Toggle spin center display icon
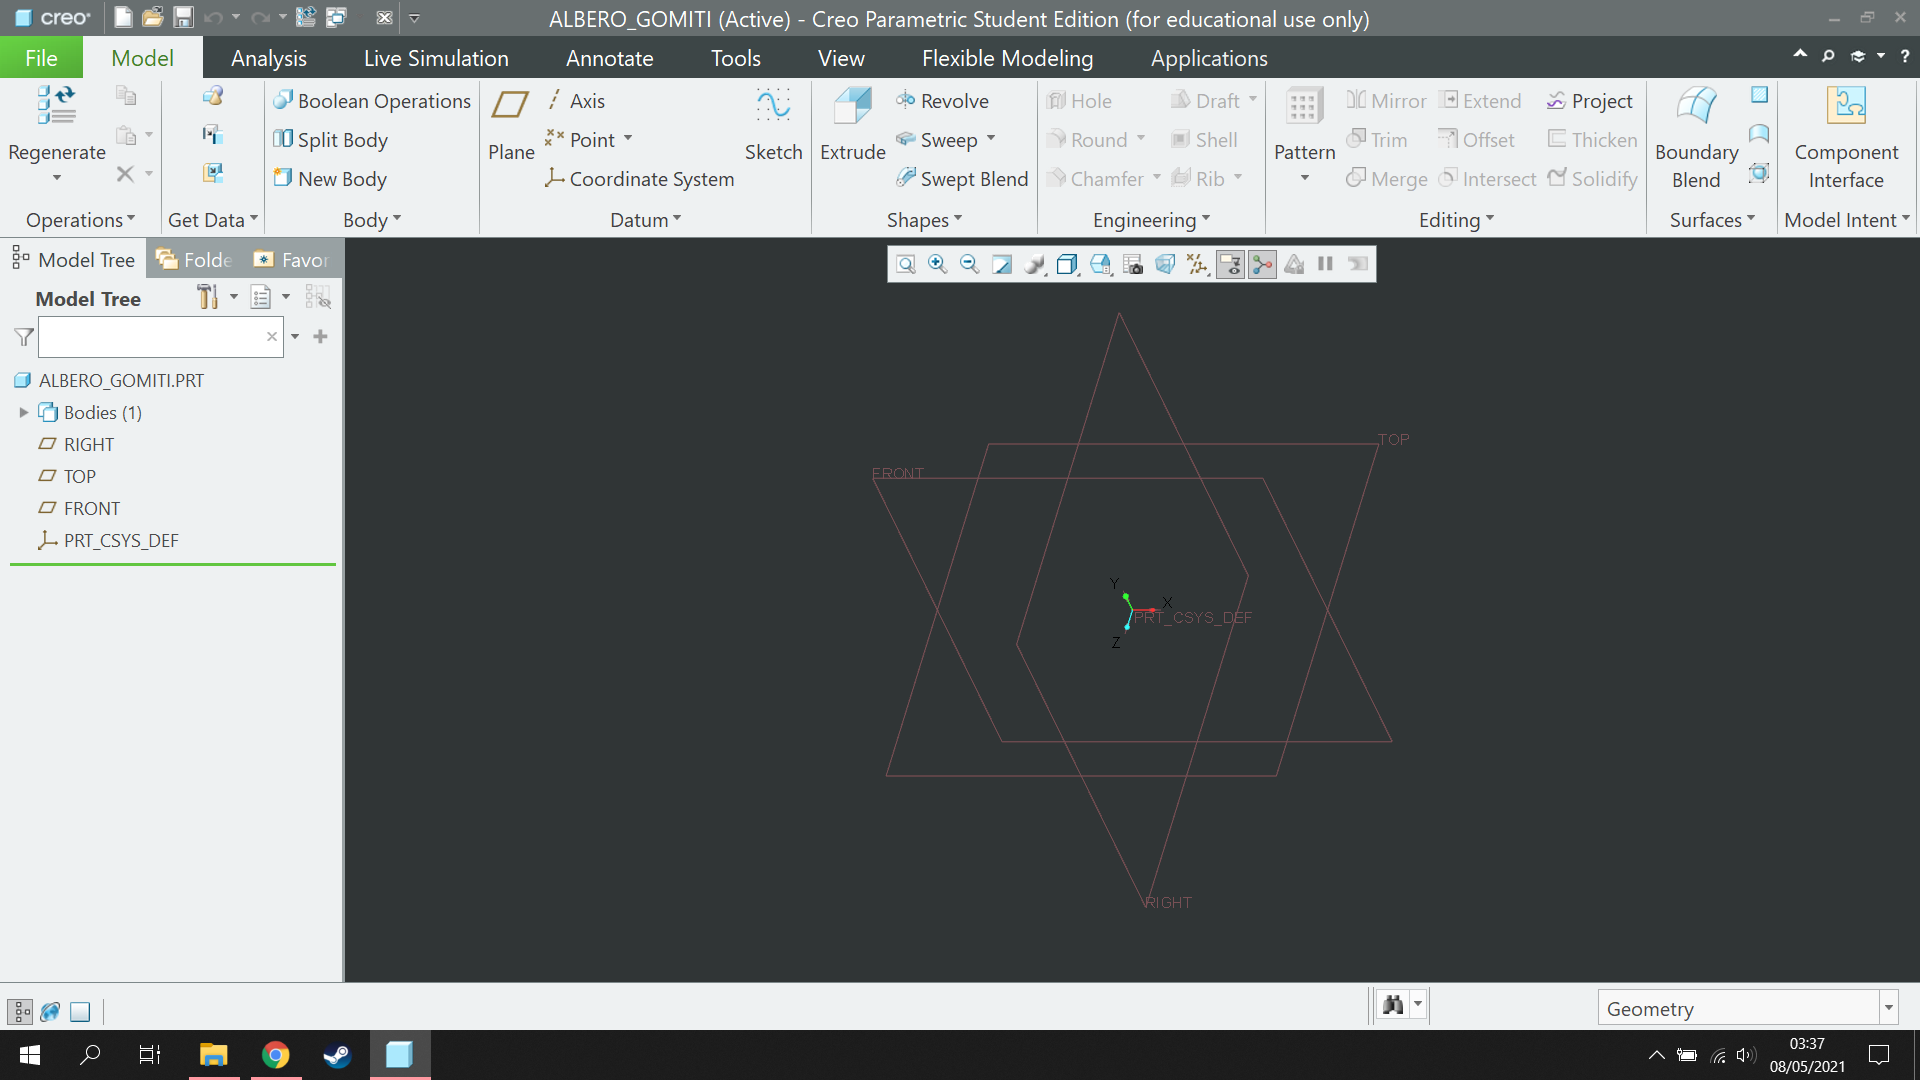1920x1080 pixels. pos(1263,264)
